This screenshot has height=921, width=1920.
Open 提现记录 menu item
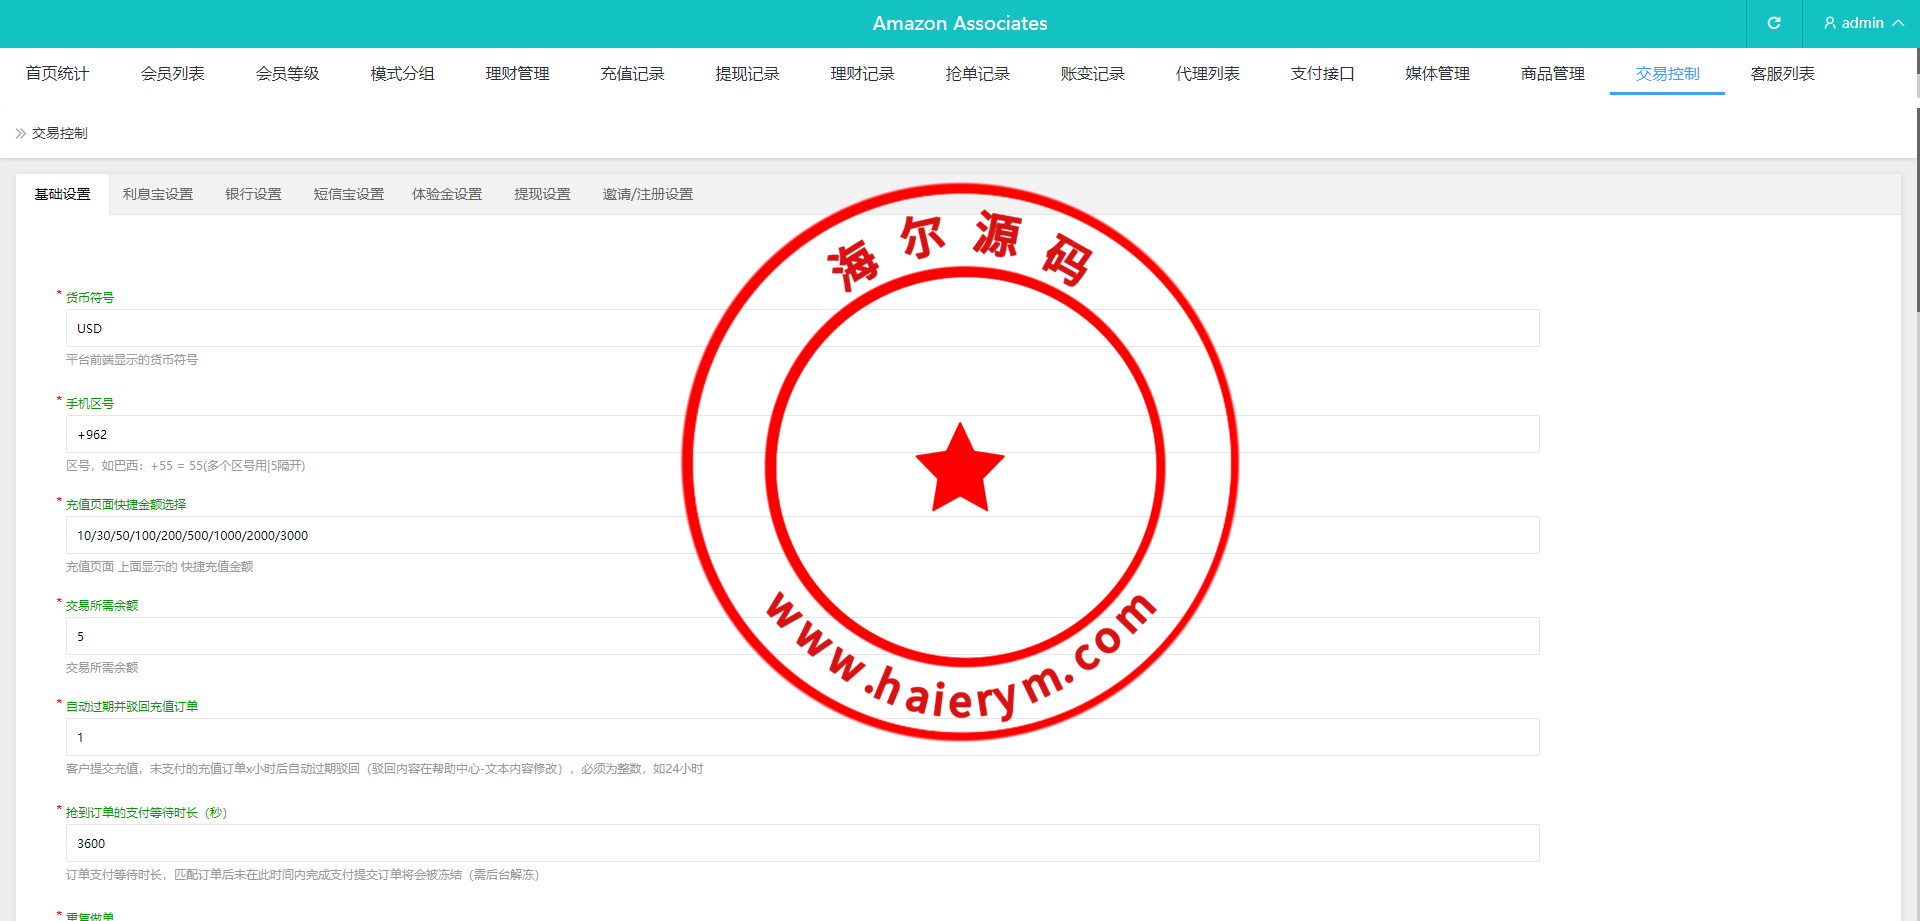click(747, 73)
